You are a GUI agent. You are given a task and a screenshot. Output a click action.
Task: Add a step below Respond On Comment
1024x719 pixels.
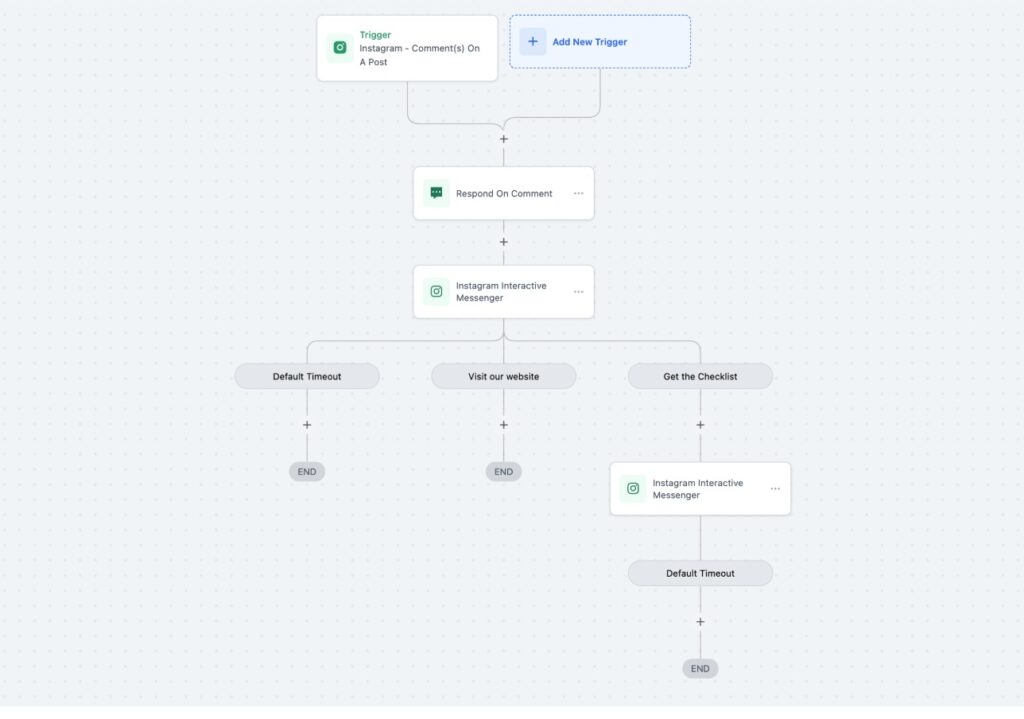coord(504,242)
